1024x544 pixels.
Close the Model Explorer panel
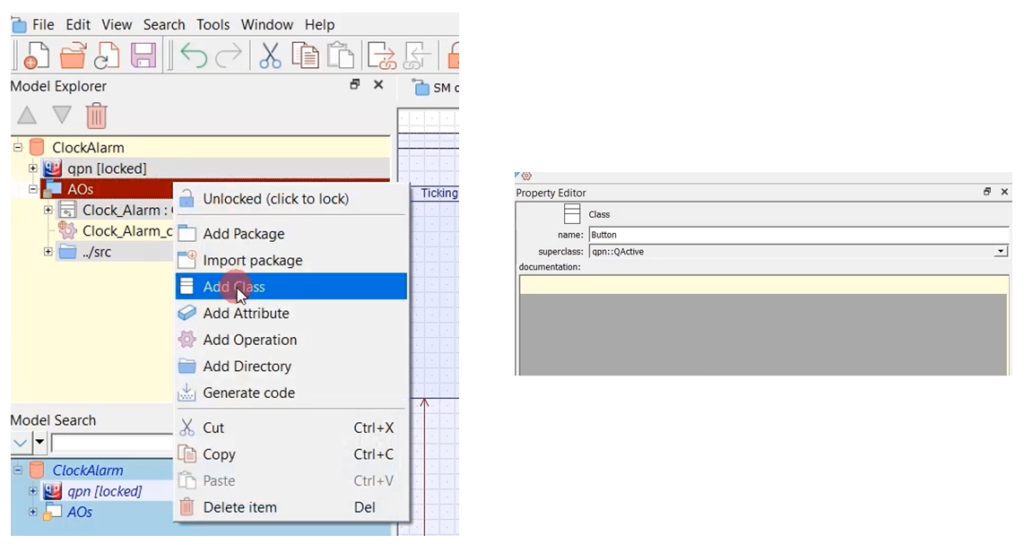(378, 84)
